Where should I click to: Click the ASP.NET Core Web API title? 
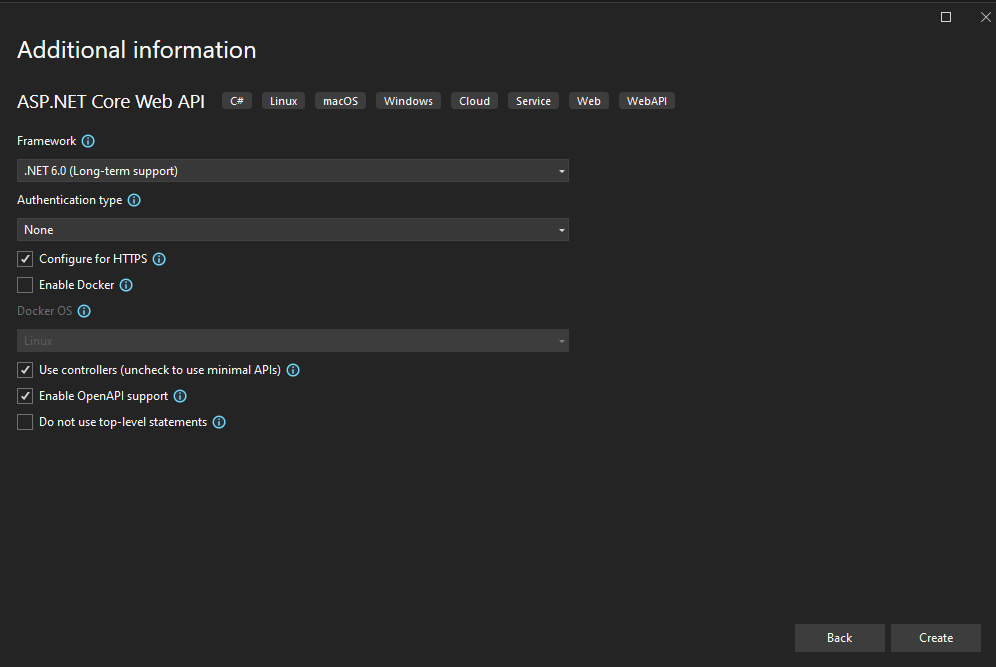111,102
